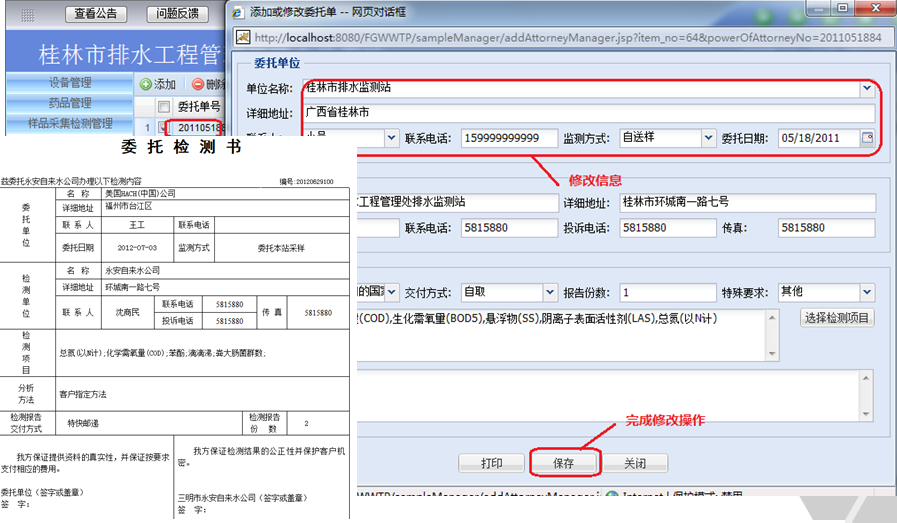Click the down arrow of the lower text area scrollbar
This screenshot has width=897, height=523.
coord(866,414)
